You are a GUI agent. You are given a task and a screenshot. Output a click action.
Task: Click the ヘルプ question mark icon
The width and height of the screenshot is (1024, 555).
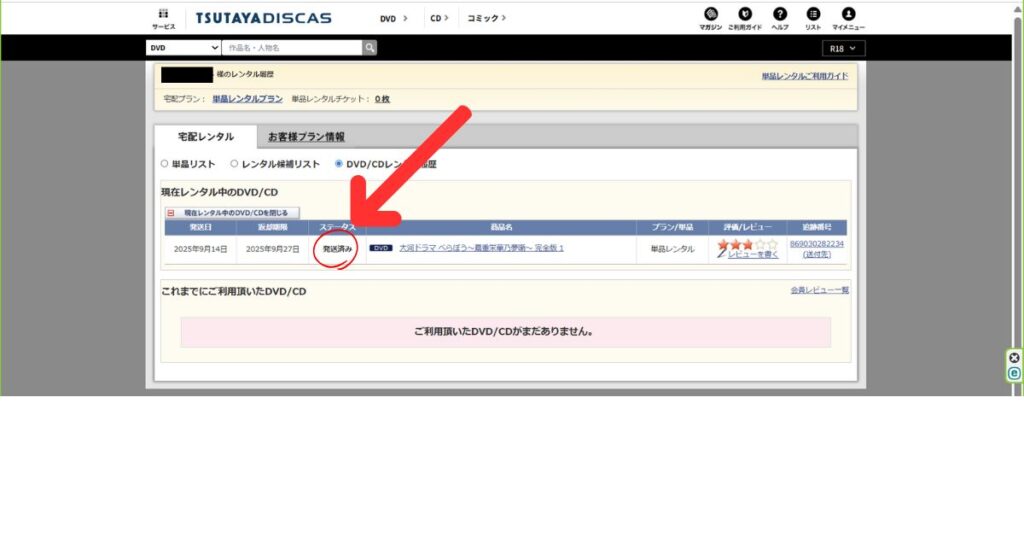point(780,14)
